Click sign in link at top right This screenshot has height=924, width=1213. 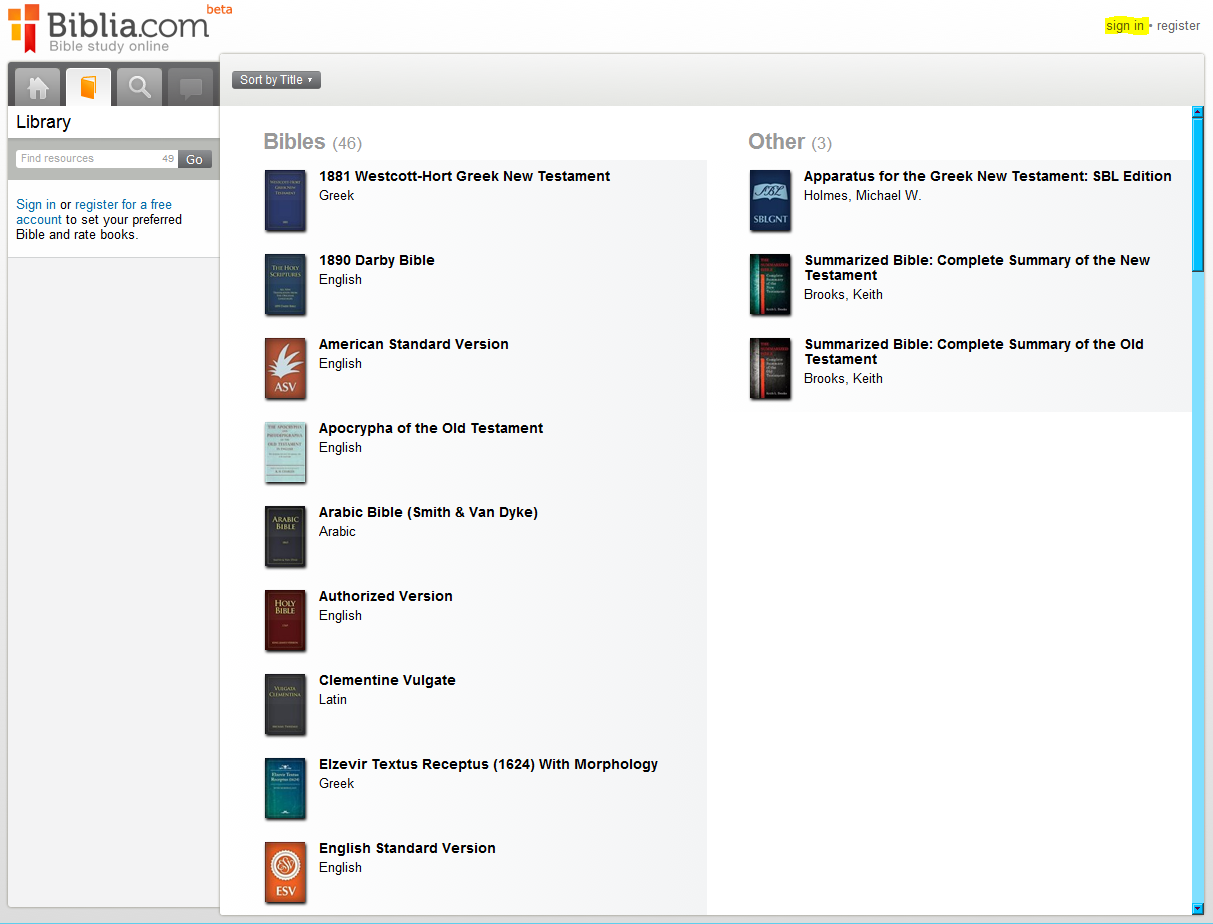[1125, 26]
